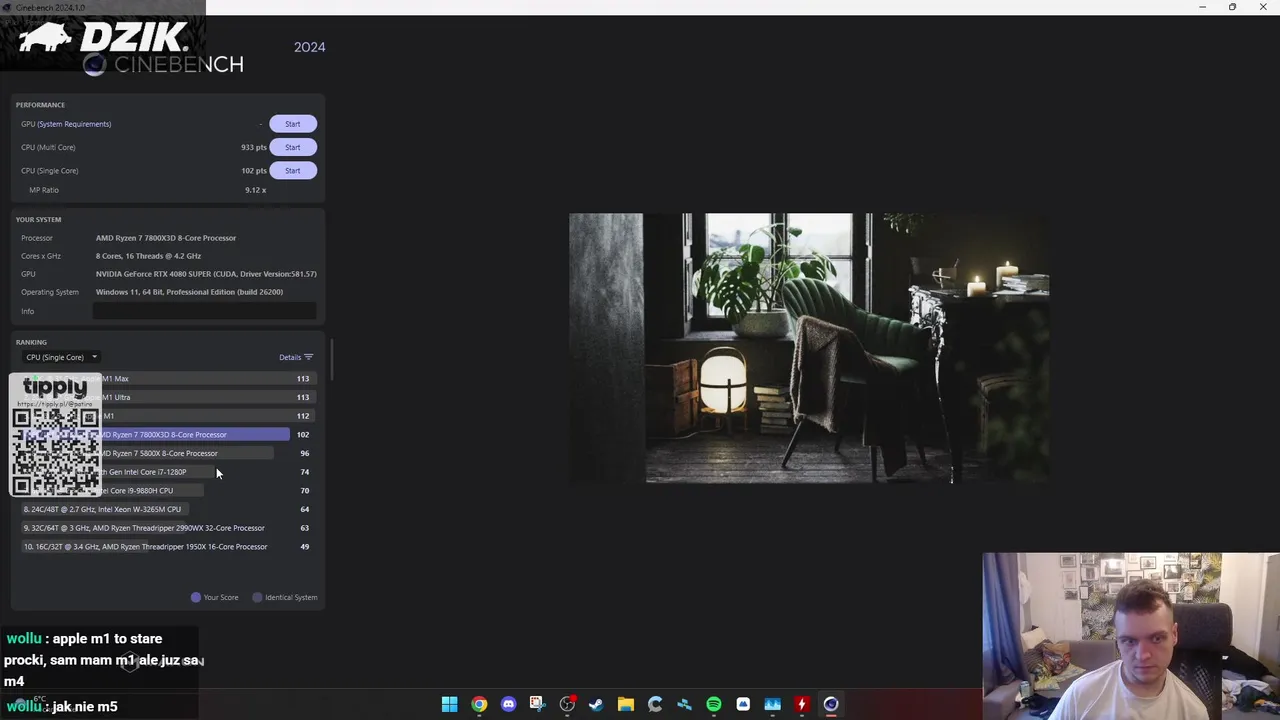This screenshot has height=720, width=1280.
Task: Click the AMD Ryzen 7 7800X3D processor text
Action: [x=166, y=238]
